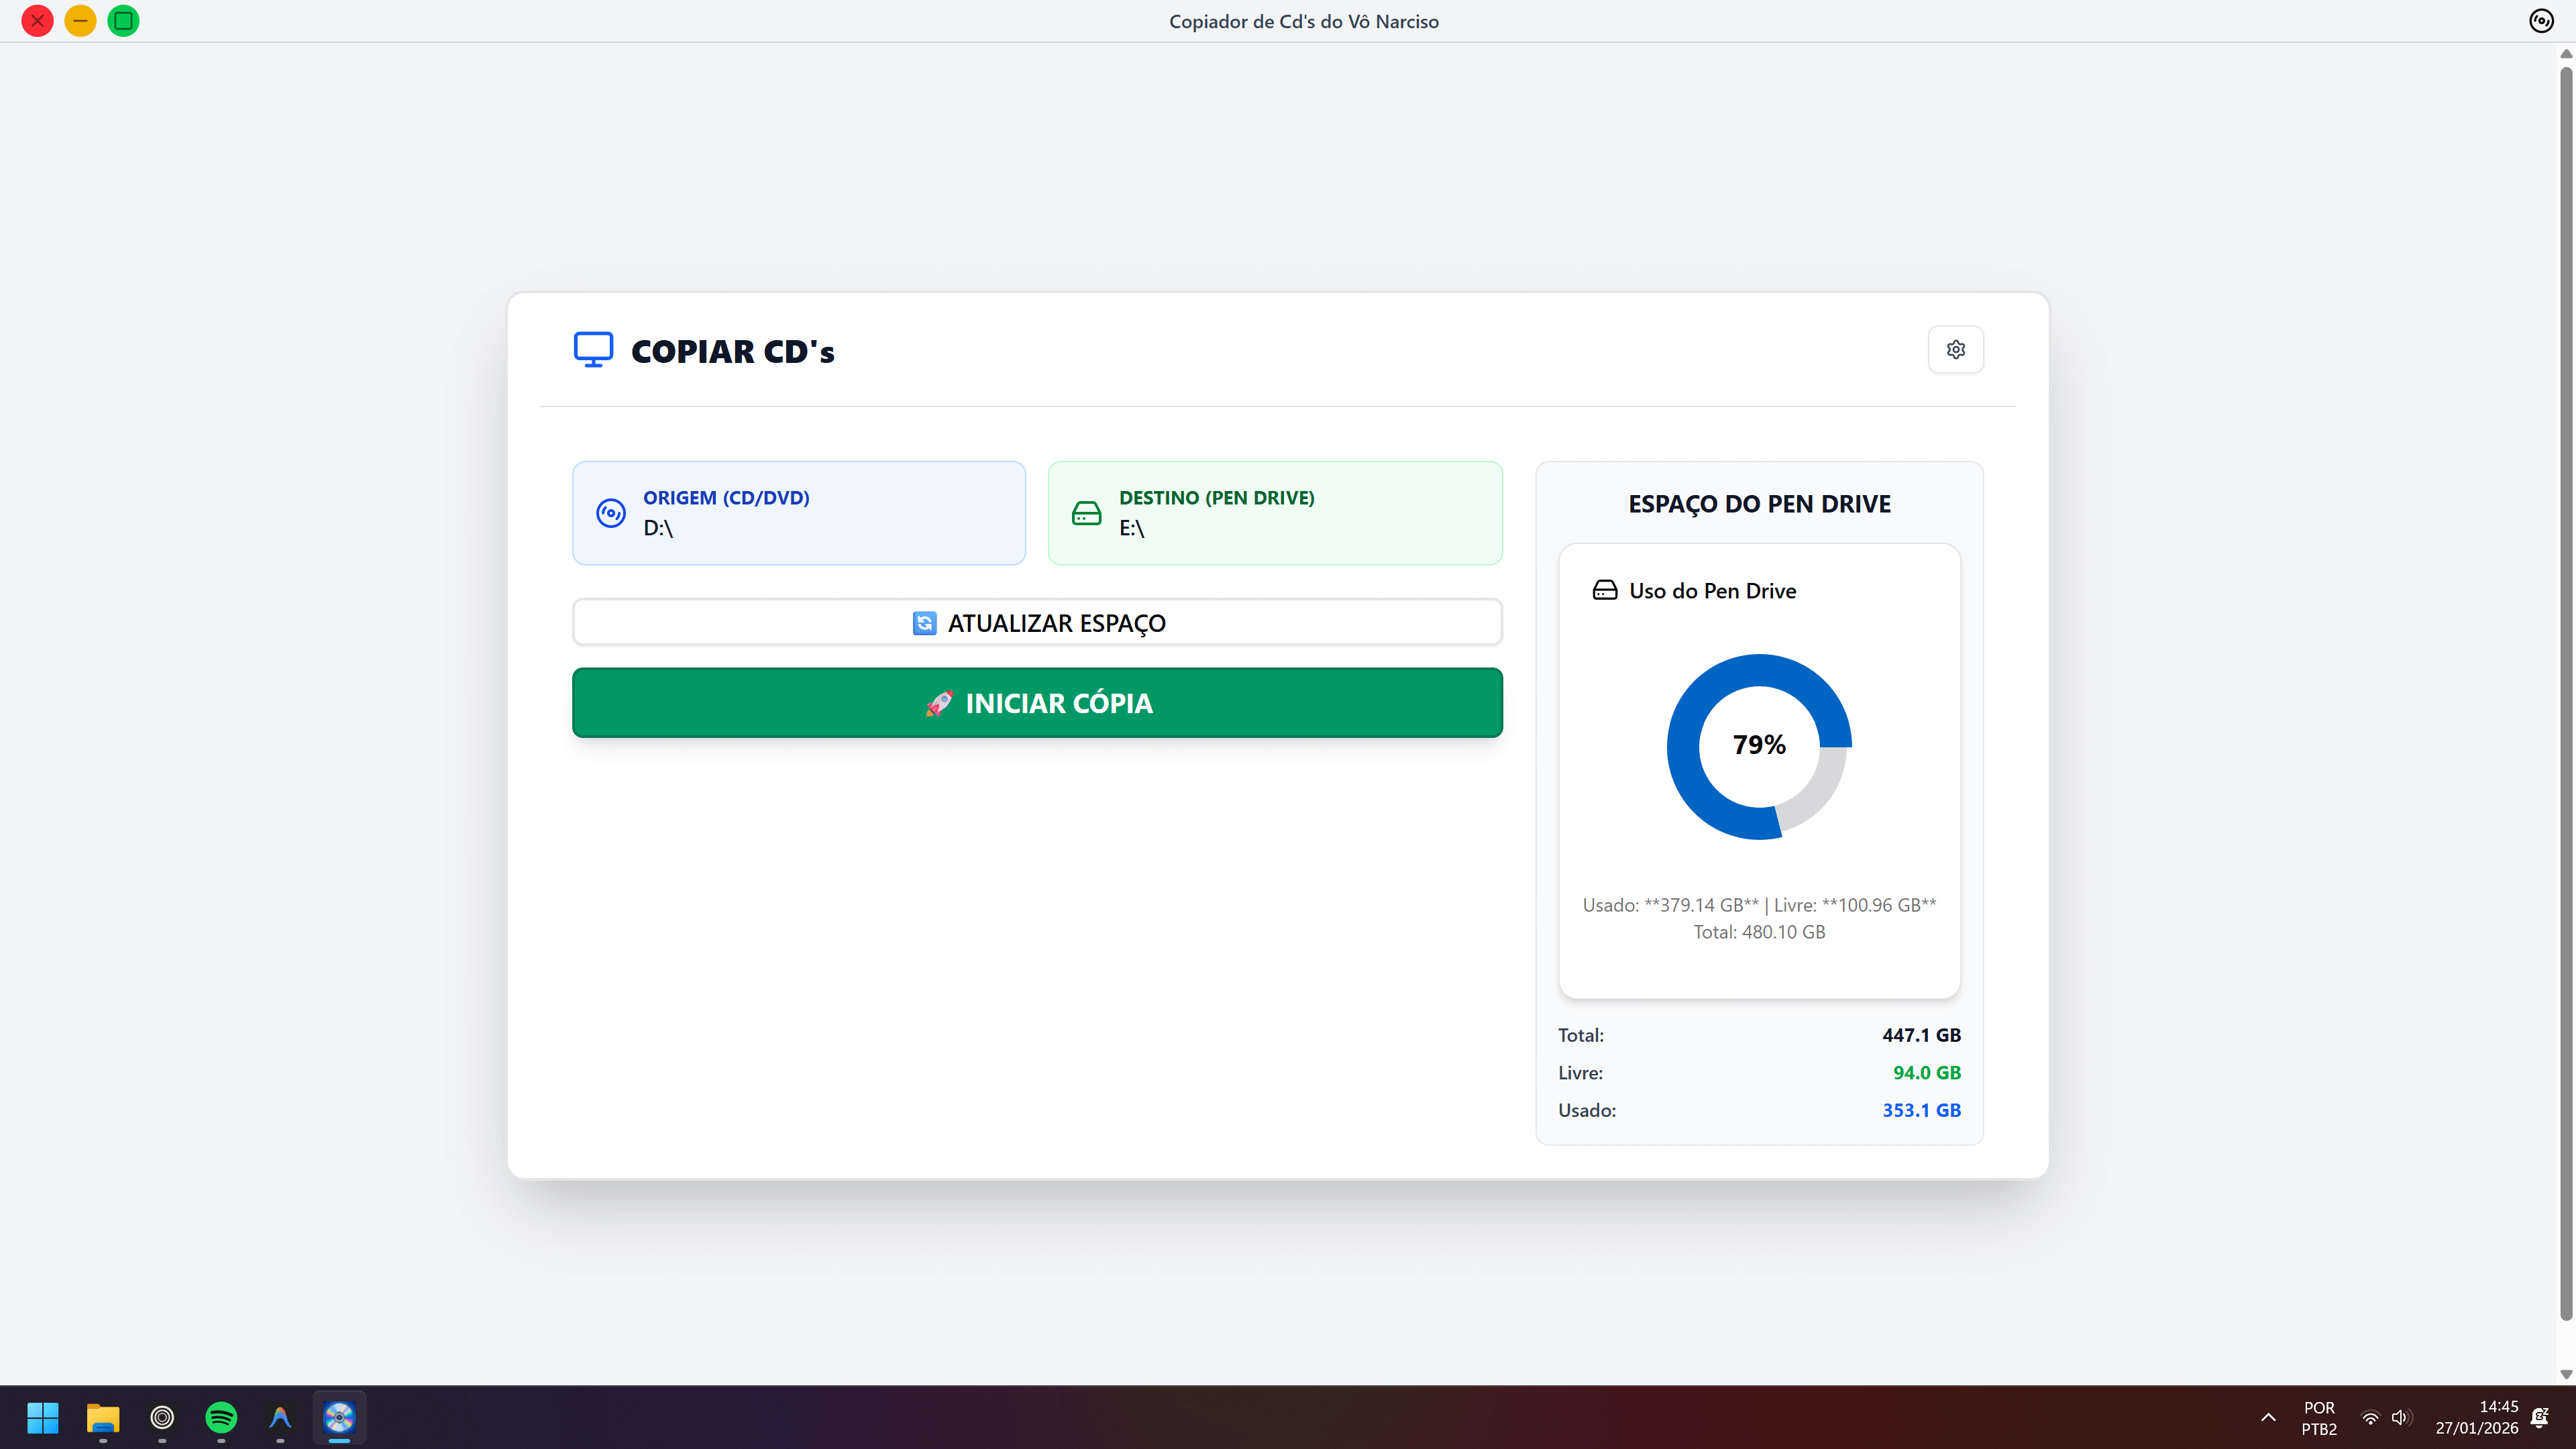Screen dimensions: 2576x1449
Task: Open Spotify from taskbar
Action: point(221,1417)
